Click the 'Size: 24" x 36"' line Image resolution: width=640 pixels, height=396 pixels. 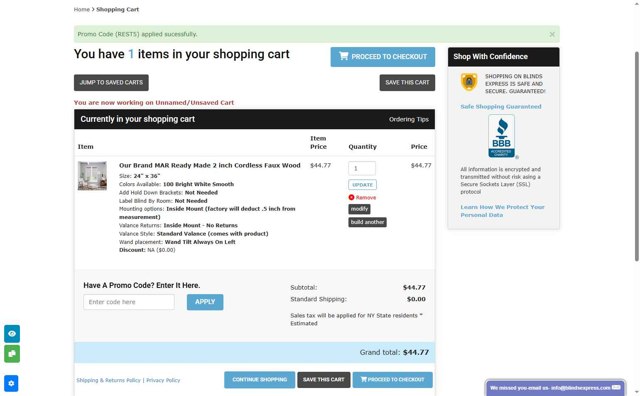coord(139,176)
